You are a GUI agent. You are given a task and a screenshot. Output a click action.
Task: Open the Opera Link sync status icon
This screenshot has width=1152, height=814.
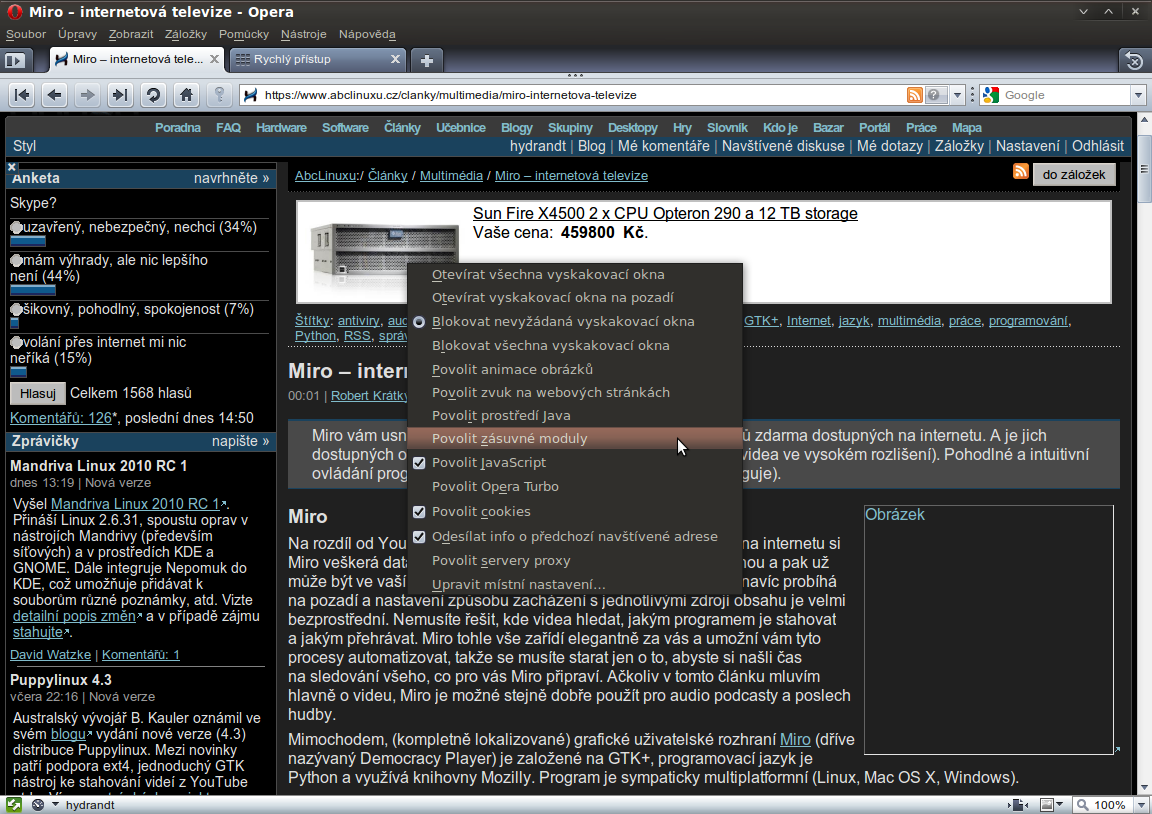pos(13,804)
